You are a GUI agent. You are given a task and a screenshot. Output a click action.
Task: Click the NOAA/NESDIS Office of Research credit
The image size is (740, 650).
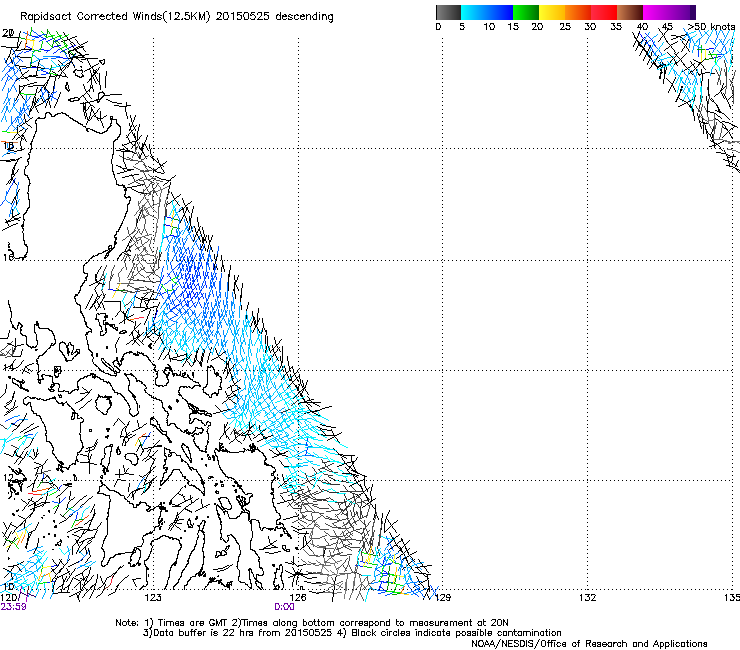[x=589, y=644]
